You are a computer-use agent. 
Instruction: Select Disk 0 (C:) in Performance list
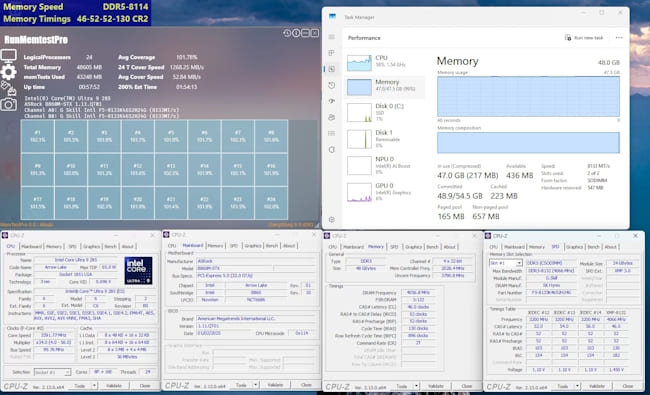click(x=385, y=112)
